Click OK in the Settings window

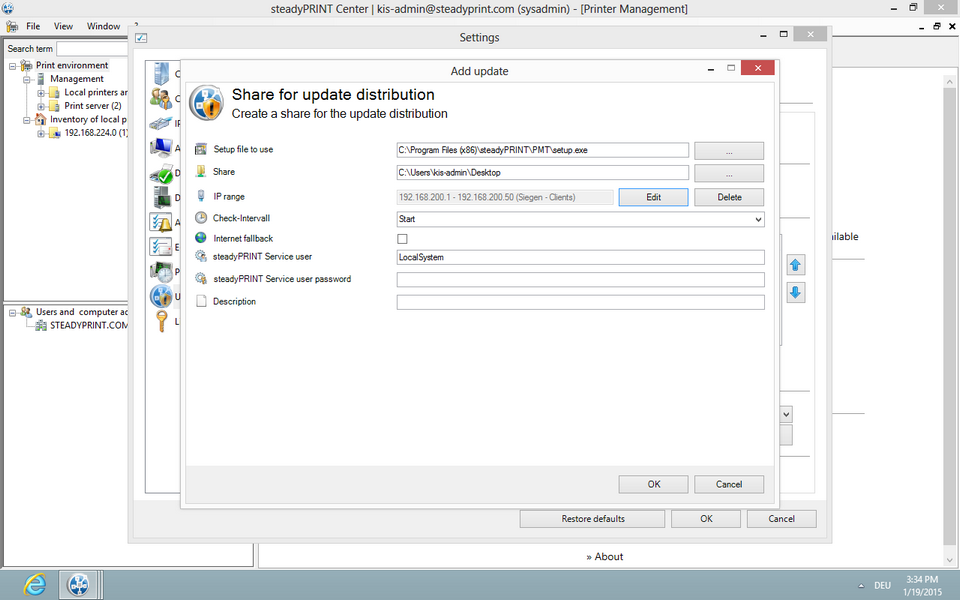tap(706, 519)
